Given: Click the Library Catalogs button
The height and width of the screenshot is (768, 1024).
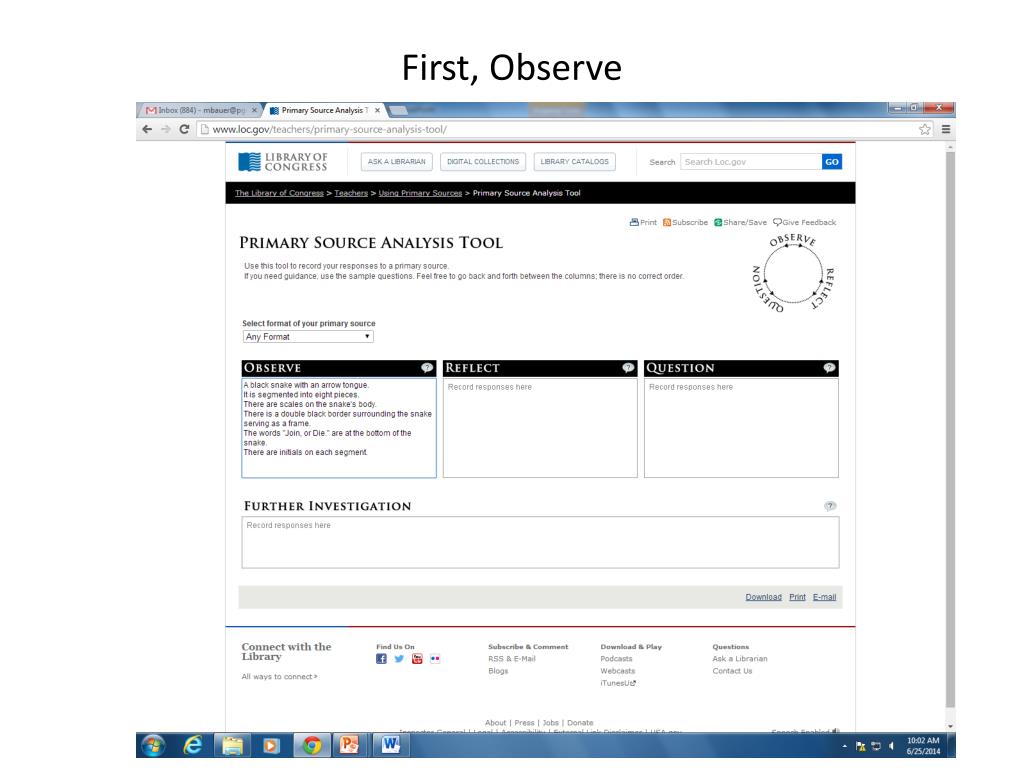Looking at the screenshot, I should 574,161.
